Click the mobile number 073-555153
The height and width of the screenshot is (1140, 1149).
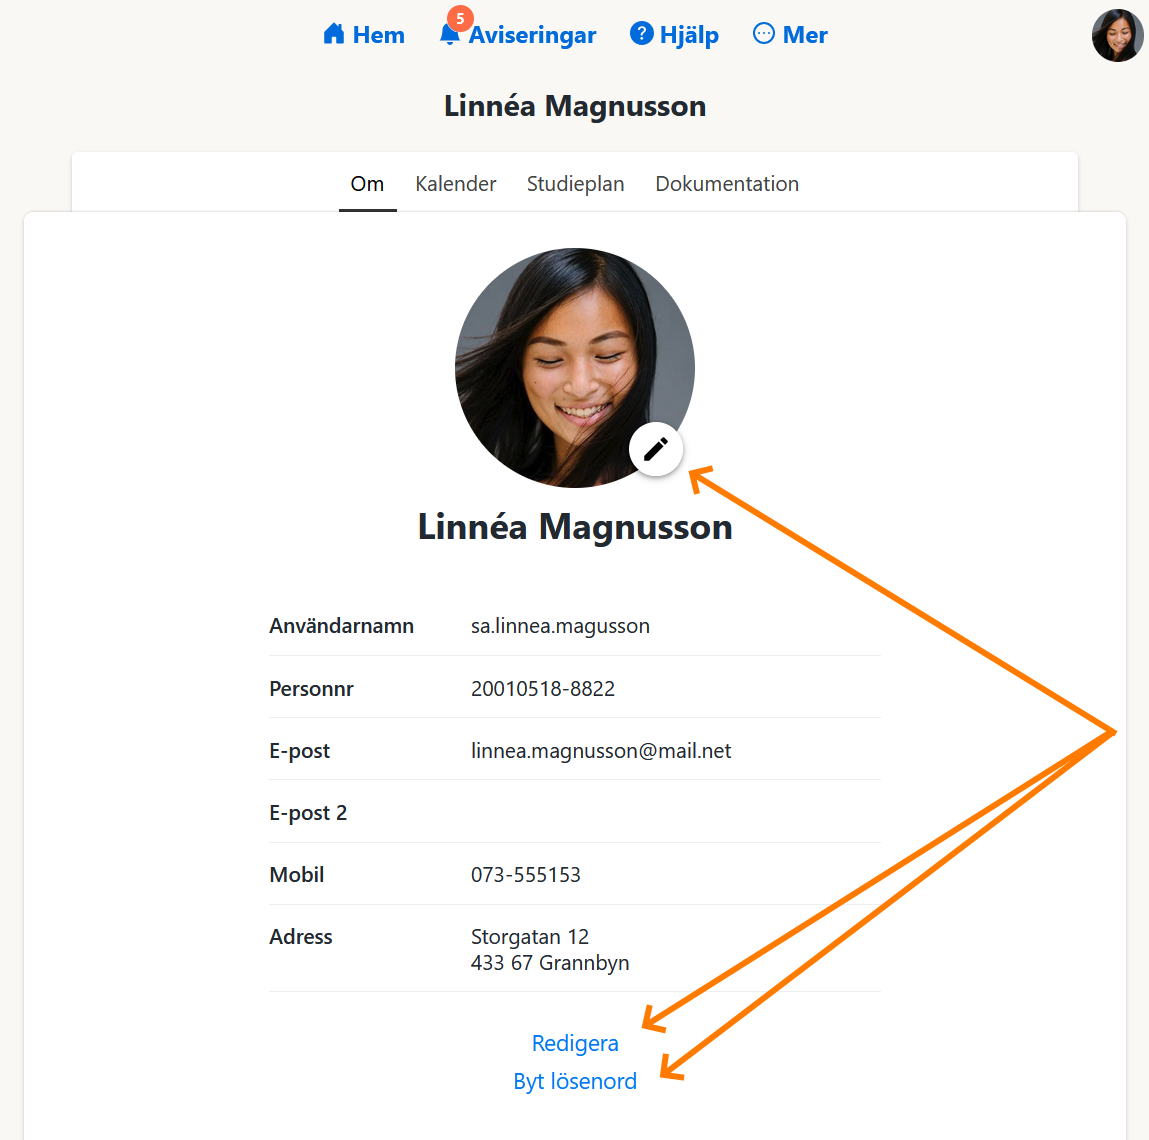pyautogui.click(x=526, y=874)
